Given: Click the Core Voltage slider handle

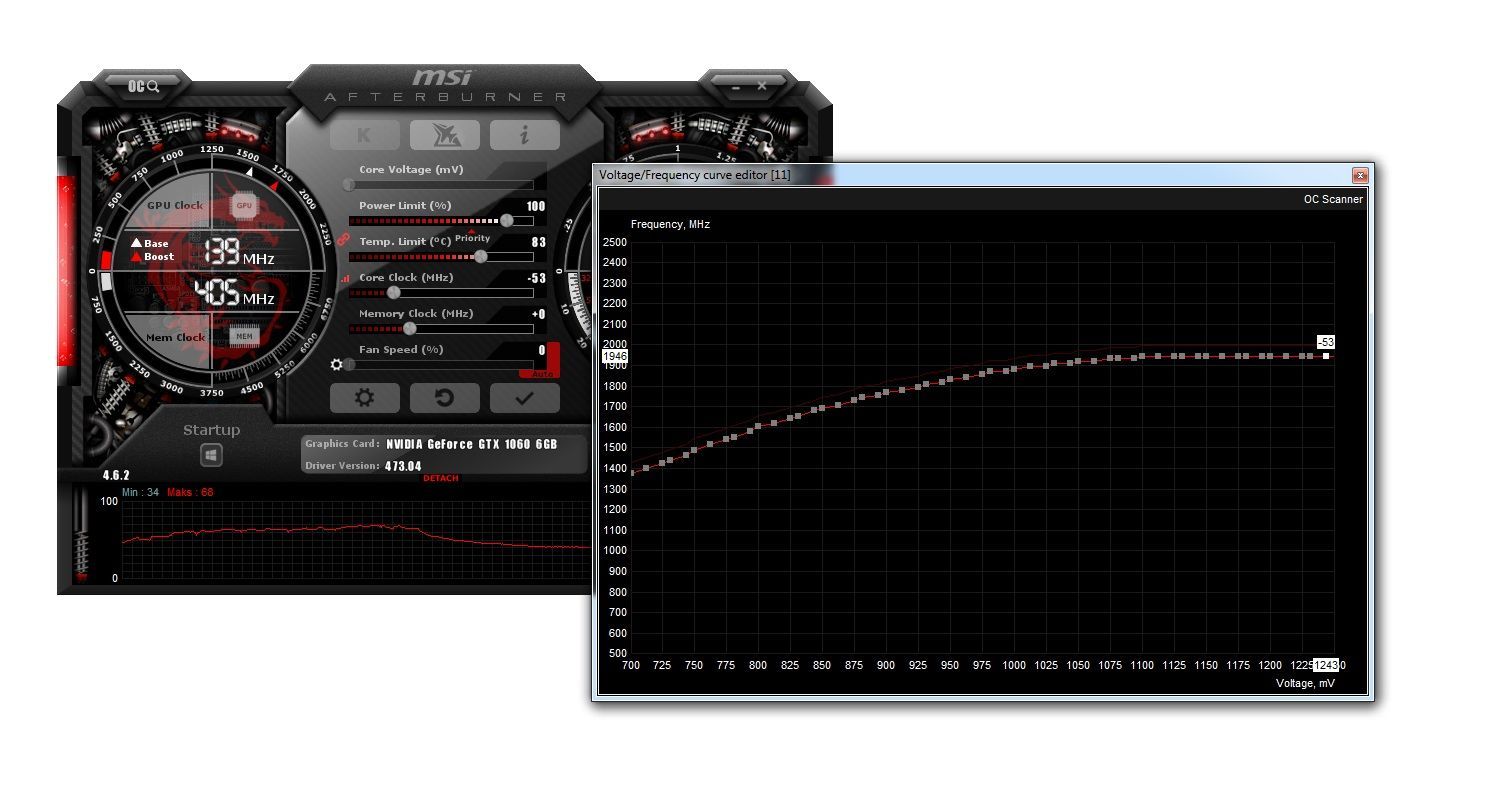Looking at the screenshot, I should [x=349, y=184].
